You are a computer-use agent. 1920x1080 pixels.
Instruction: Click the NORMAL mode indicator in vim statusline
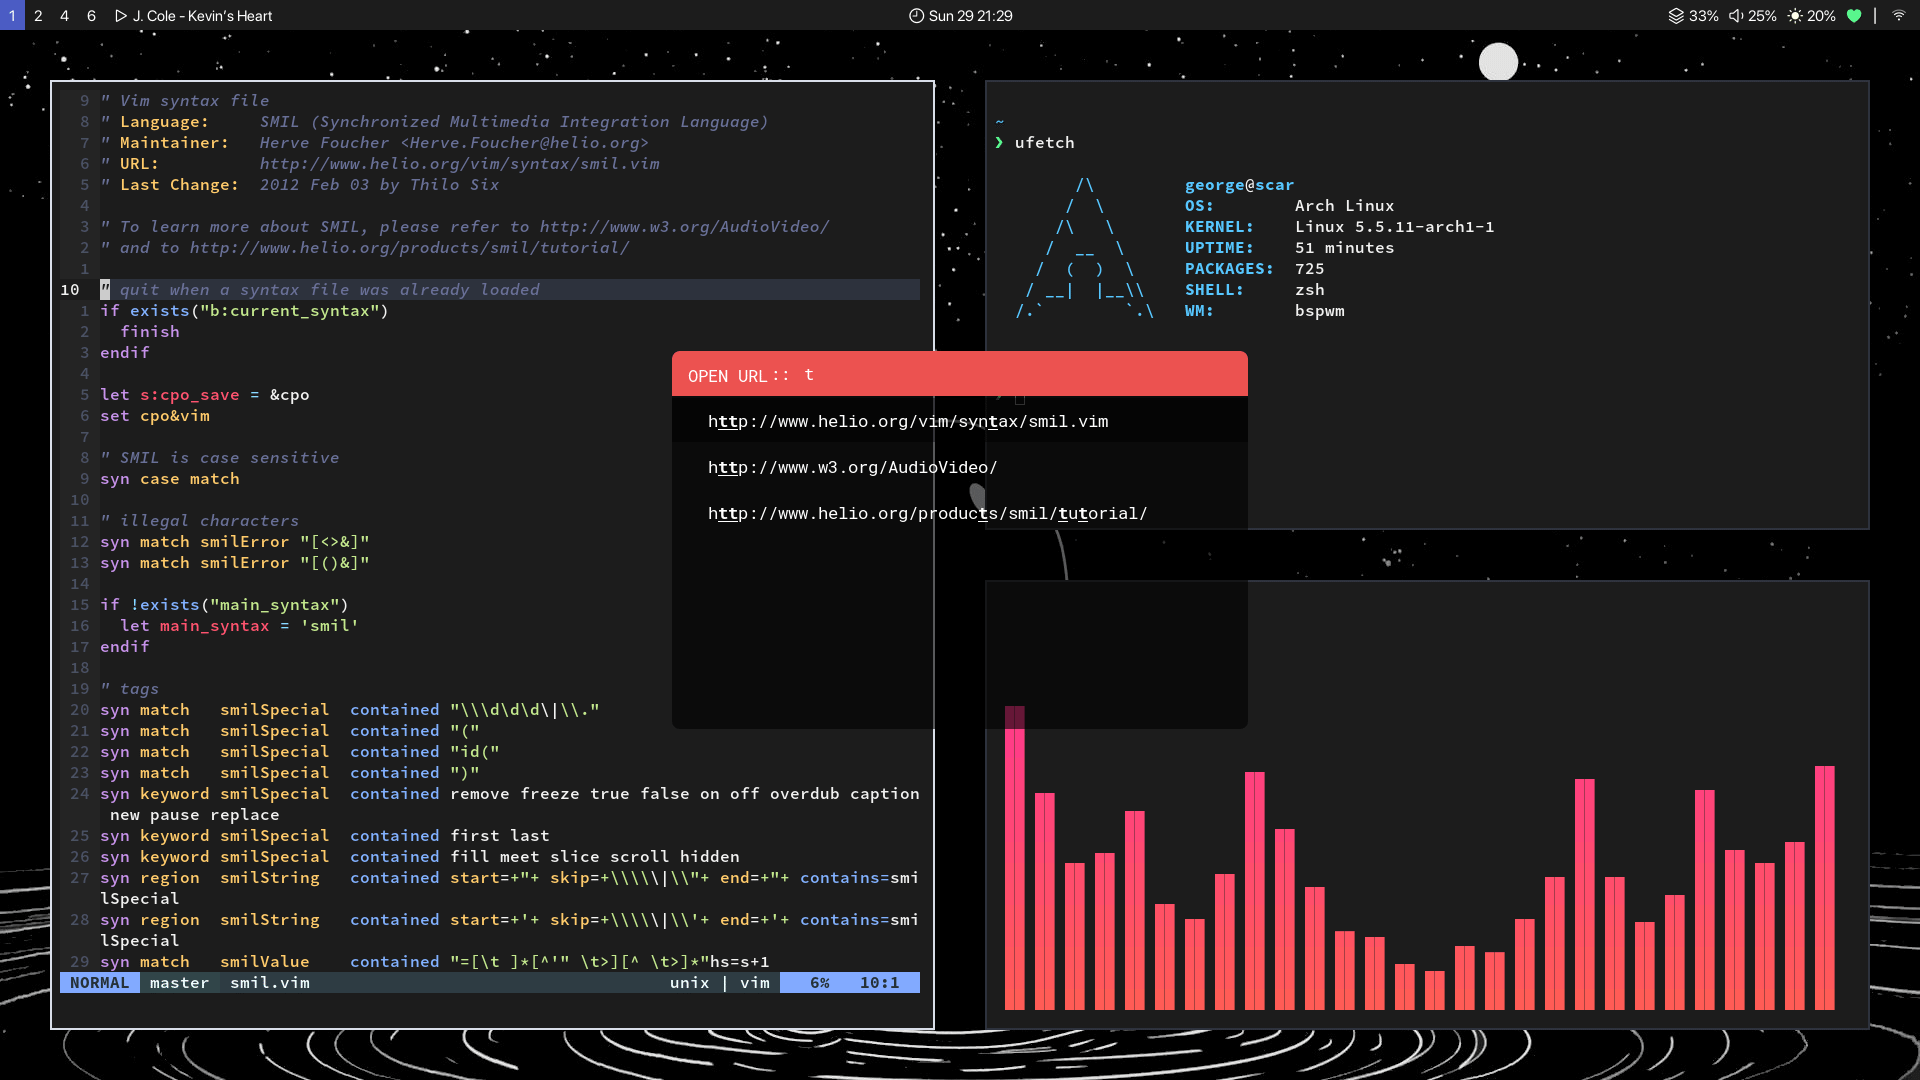100,983
